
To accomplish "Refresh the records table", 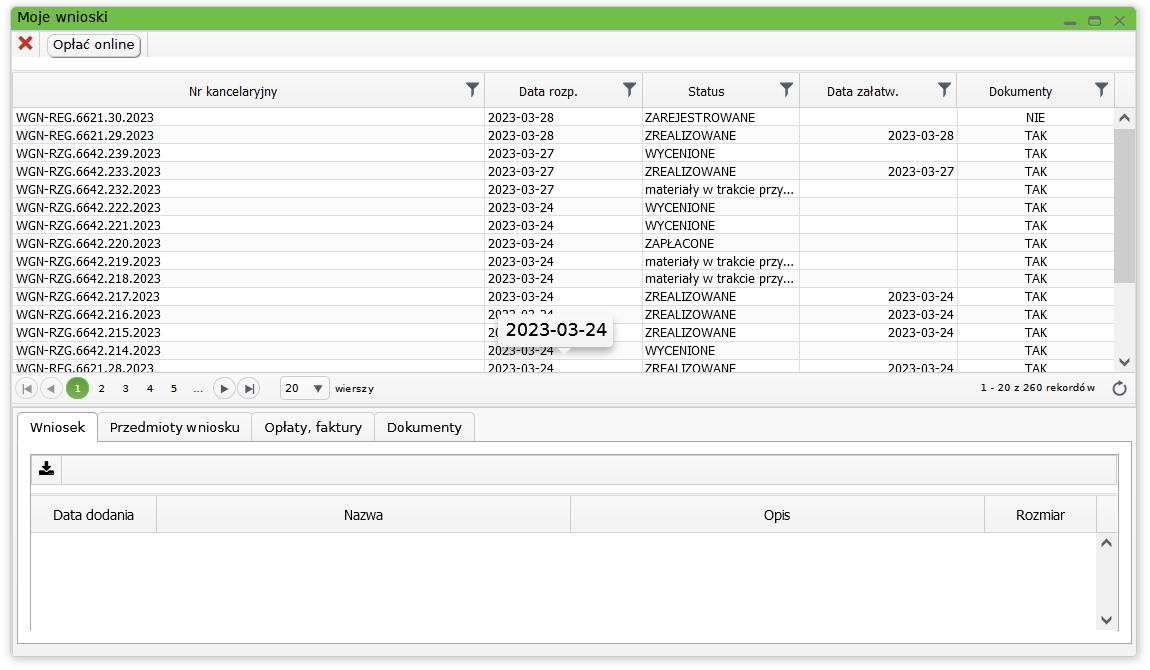I will click(x=1120, y=389).
